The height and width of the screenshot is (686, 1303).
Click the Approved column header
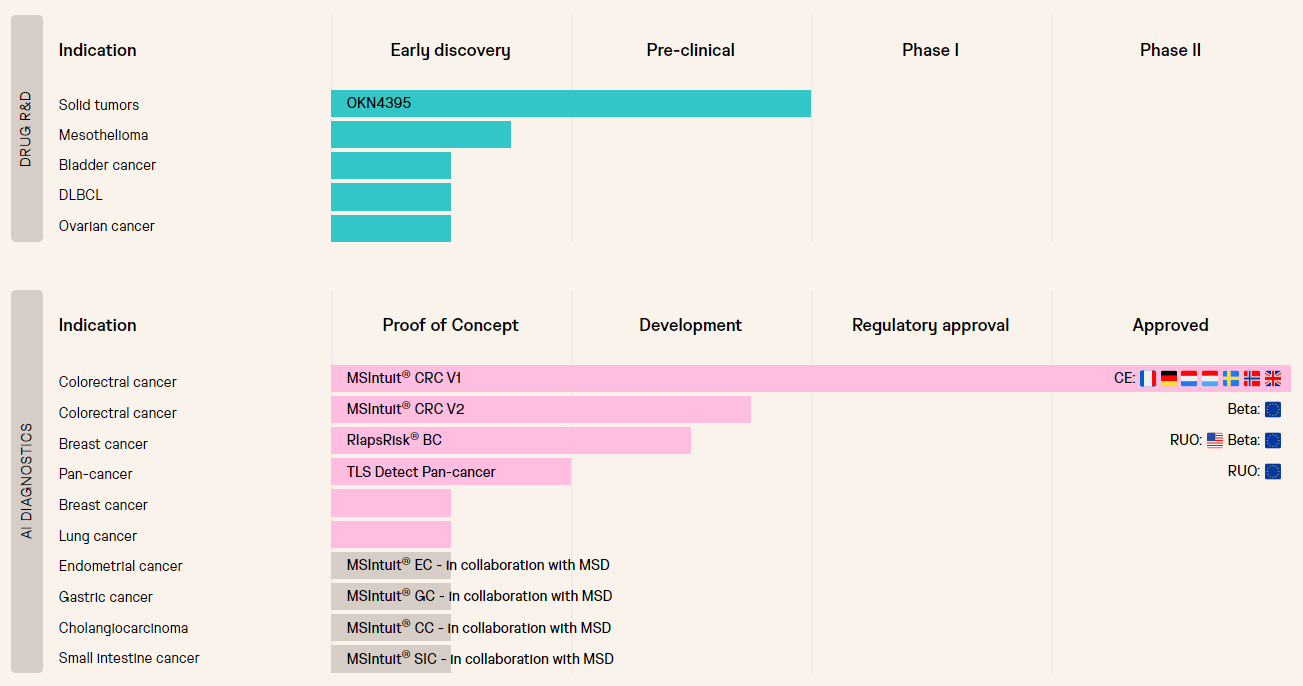1171,325
